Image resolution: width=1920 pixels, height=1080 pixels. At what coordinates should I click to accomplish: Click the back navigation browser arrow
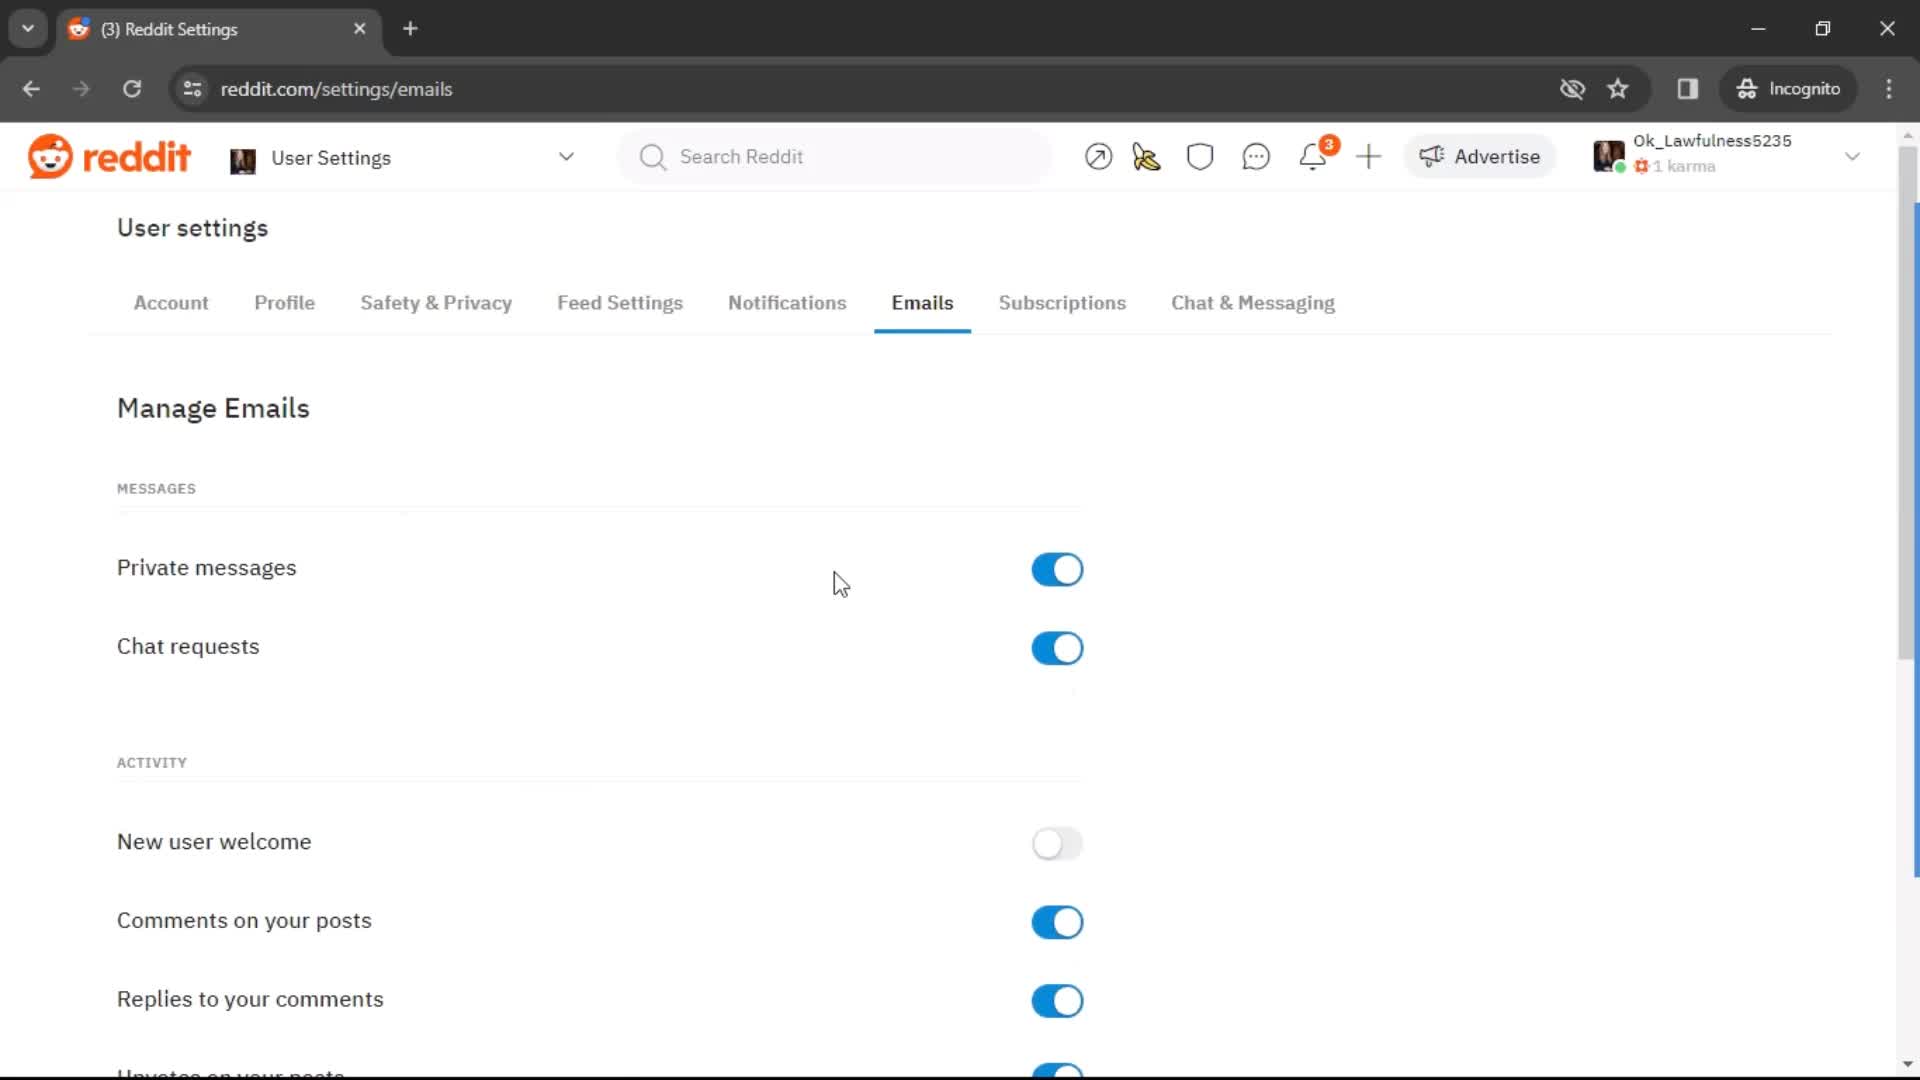pos(32,88)
